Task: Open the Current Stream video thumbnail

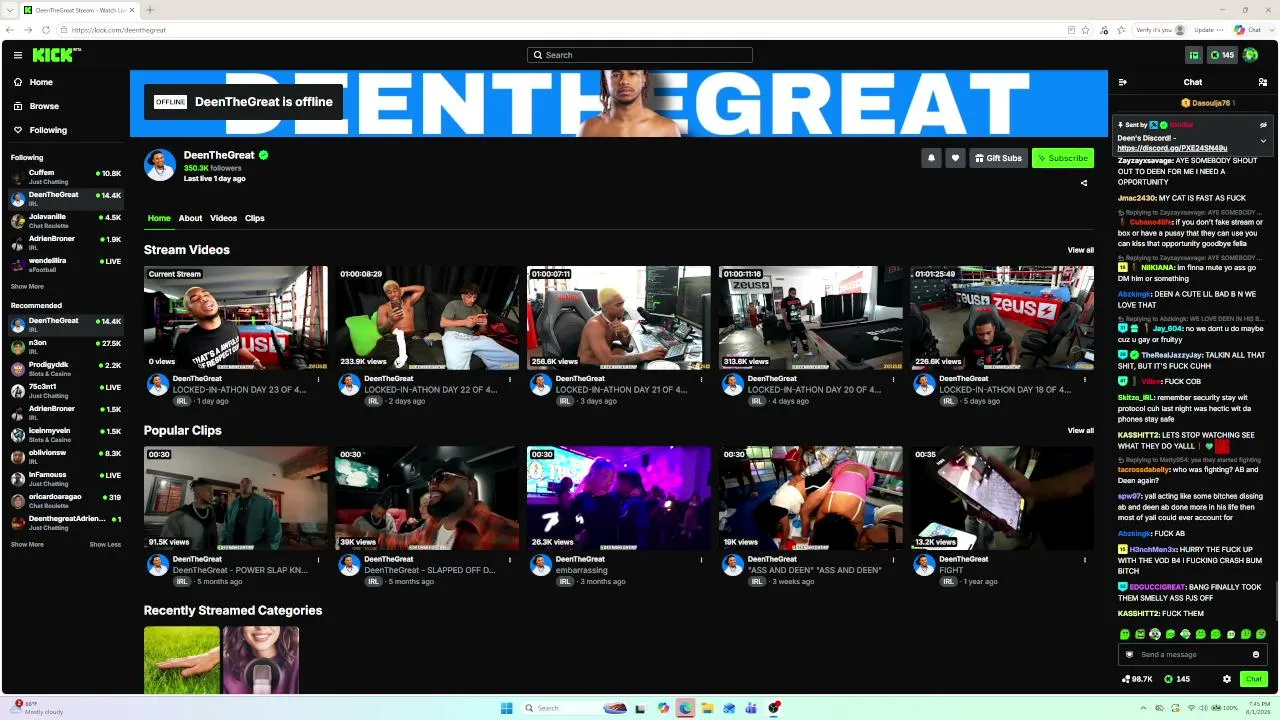Action: (x=236, y=318)
